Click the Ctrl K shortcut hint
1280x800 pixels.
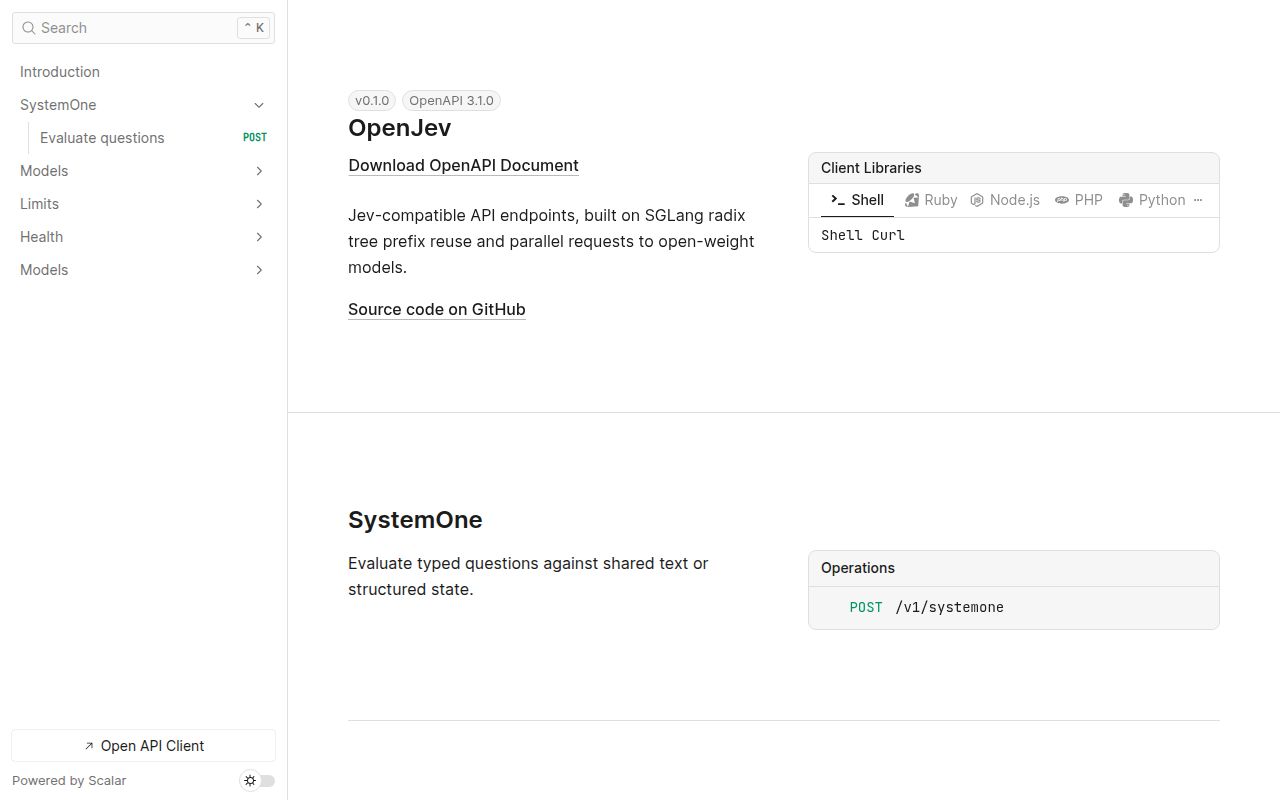[x=253, y=28]
